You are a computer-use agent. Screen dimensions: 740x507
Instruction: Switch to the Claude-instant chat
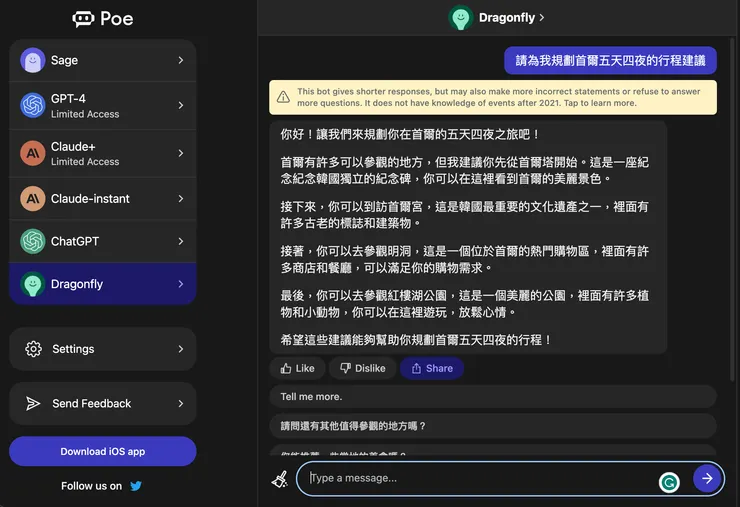tap(102, 199)
